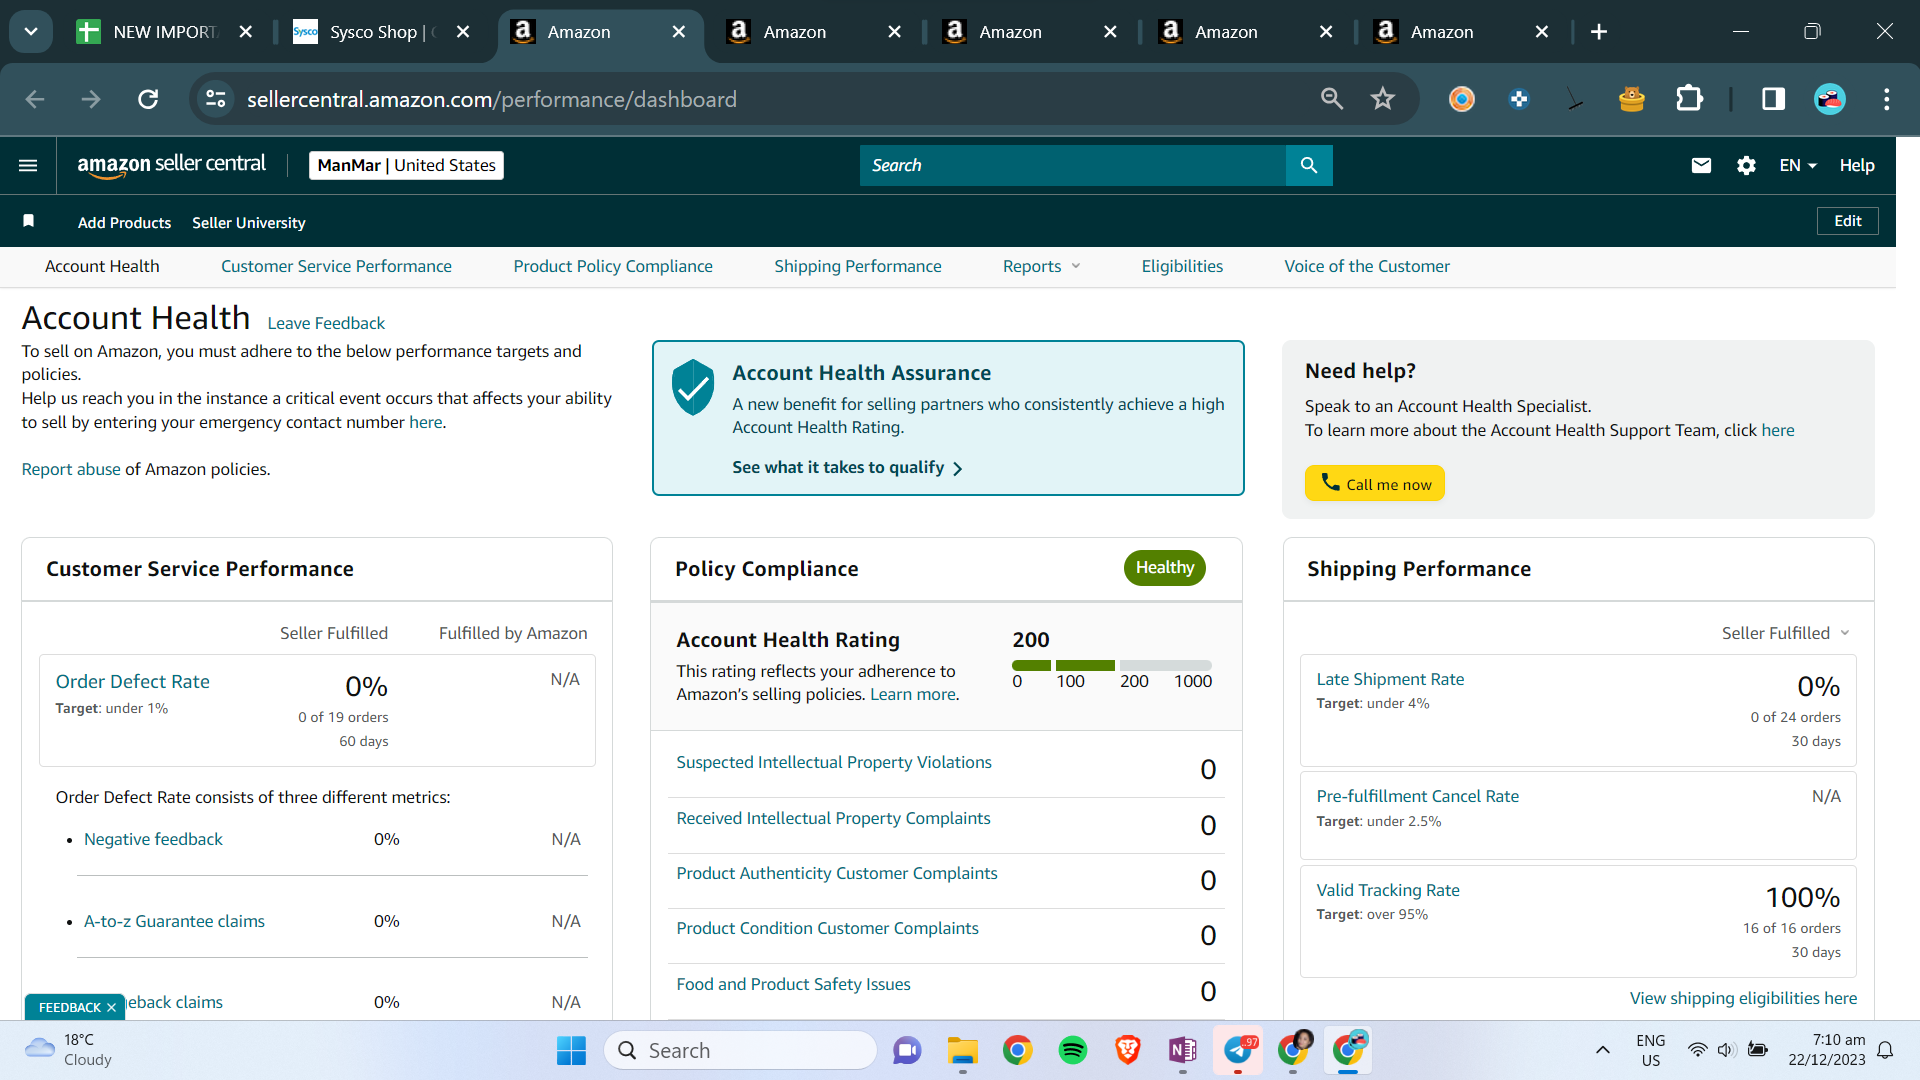Image resolution: width=1920 pixels, height=1080 pixels.
Task: Open Valid Tracking Rate details
Action: pos(1388,890)
